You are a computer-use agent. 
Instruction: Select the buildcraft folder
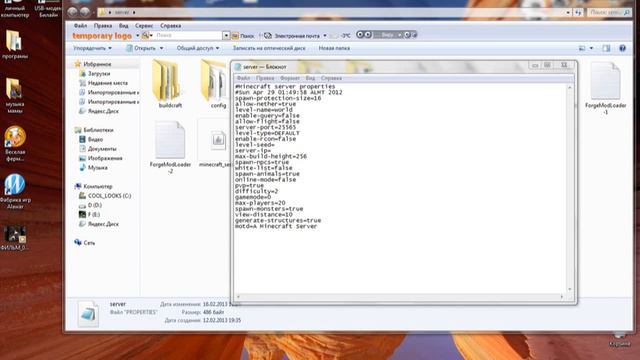170,84
